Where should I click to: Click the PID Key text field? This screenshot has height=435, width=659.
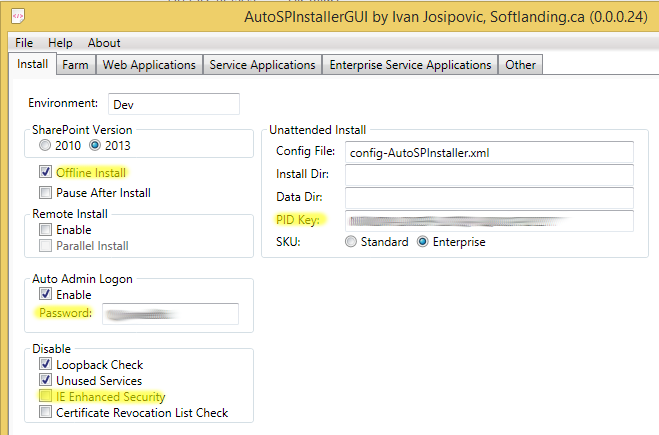[x=489, y=221]
